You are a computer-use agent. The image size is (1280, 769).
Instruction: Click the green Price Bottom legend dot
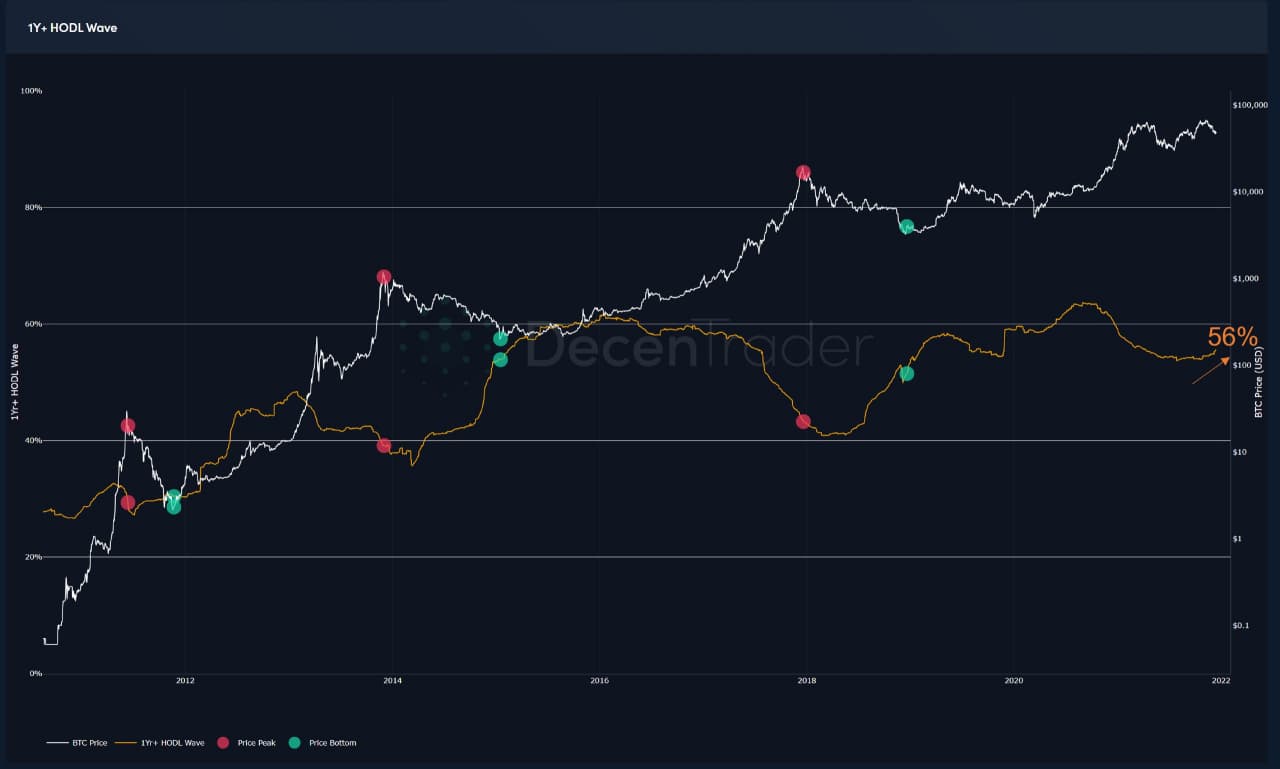294,743
